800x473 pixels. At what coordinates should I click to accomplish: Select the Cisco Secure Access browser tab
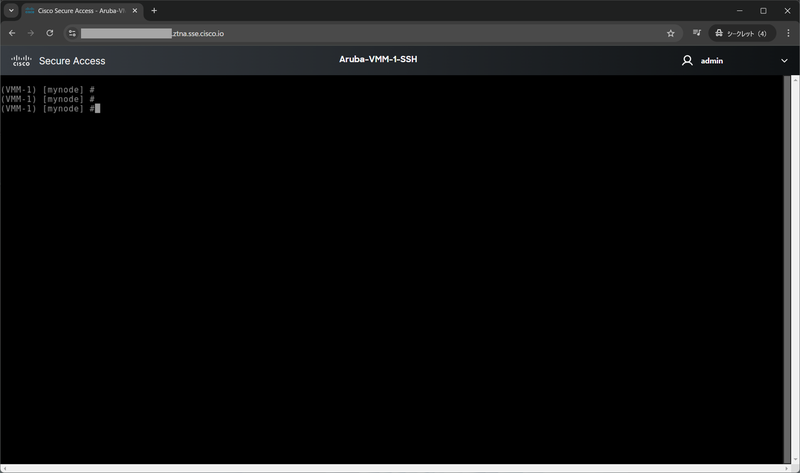point(82,11)
